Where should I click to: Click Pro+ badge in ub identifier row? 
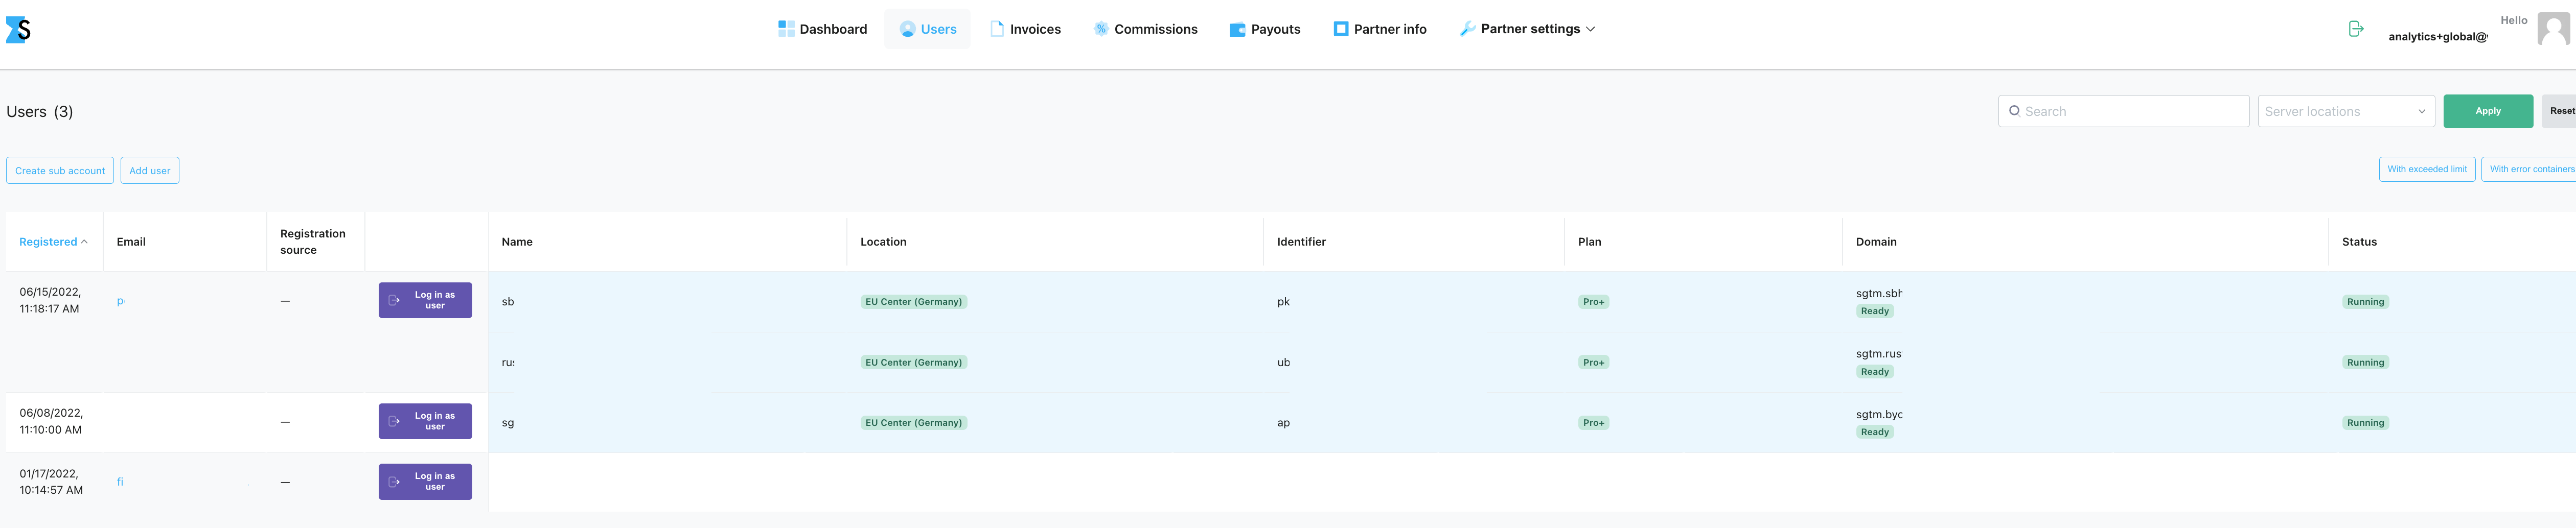(x=1593, y=363)
